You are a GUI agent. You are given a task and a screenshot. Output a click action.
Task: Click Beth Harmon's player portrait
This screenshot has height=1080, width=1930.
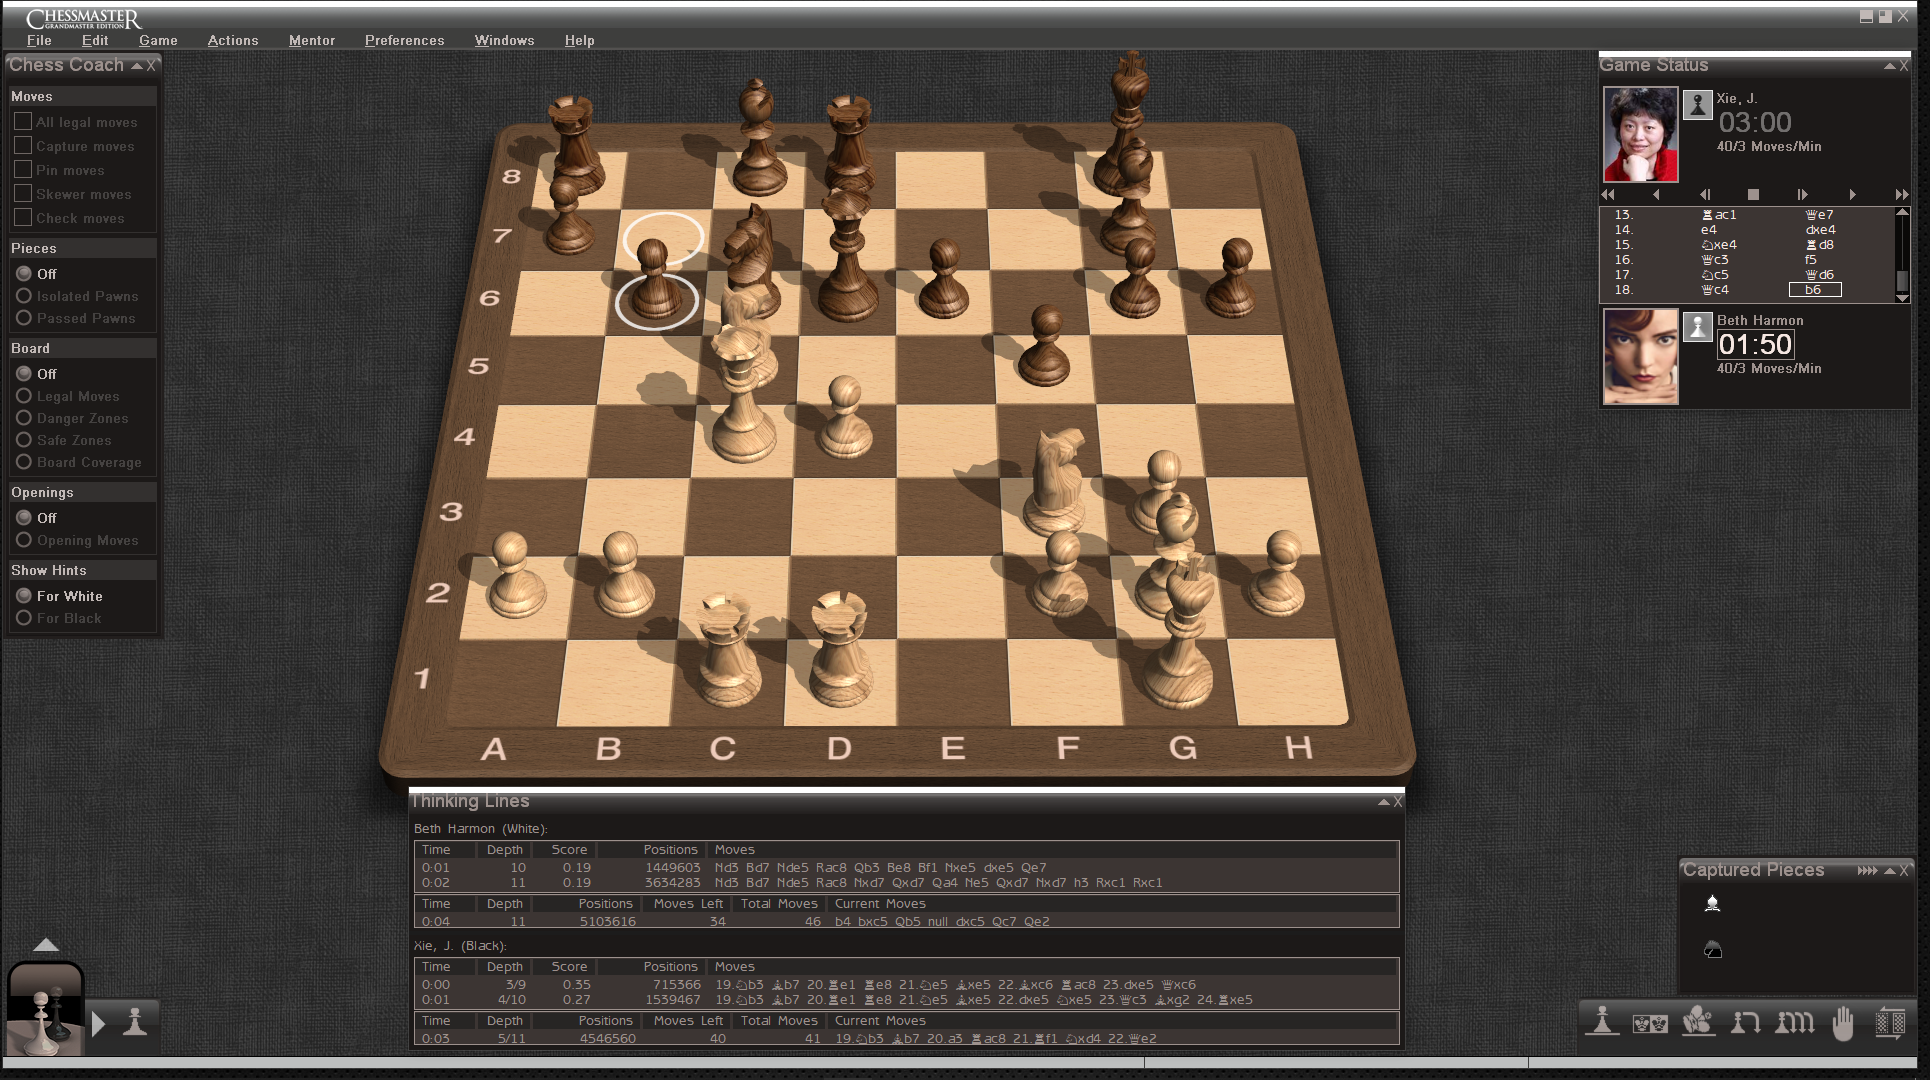[x=1640, y=356]
